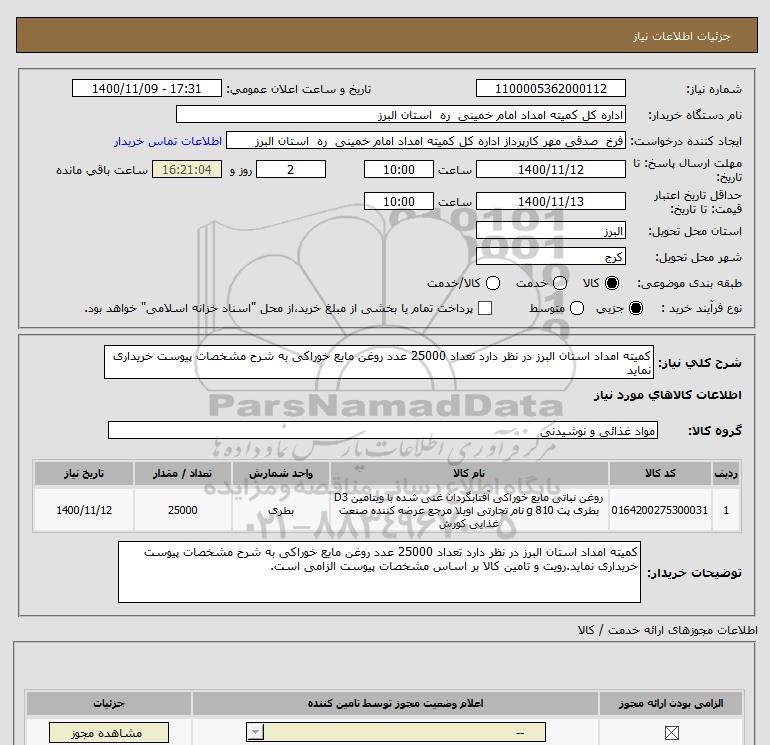Select the کالا radio button
The image size is (770, 745).
coord(612,283)
